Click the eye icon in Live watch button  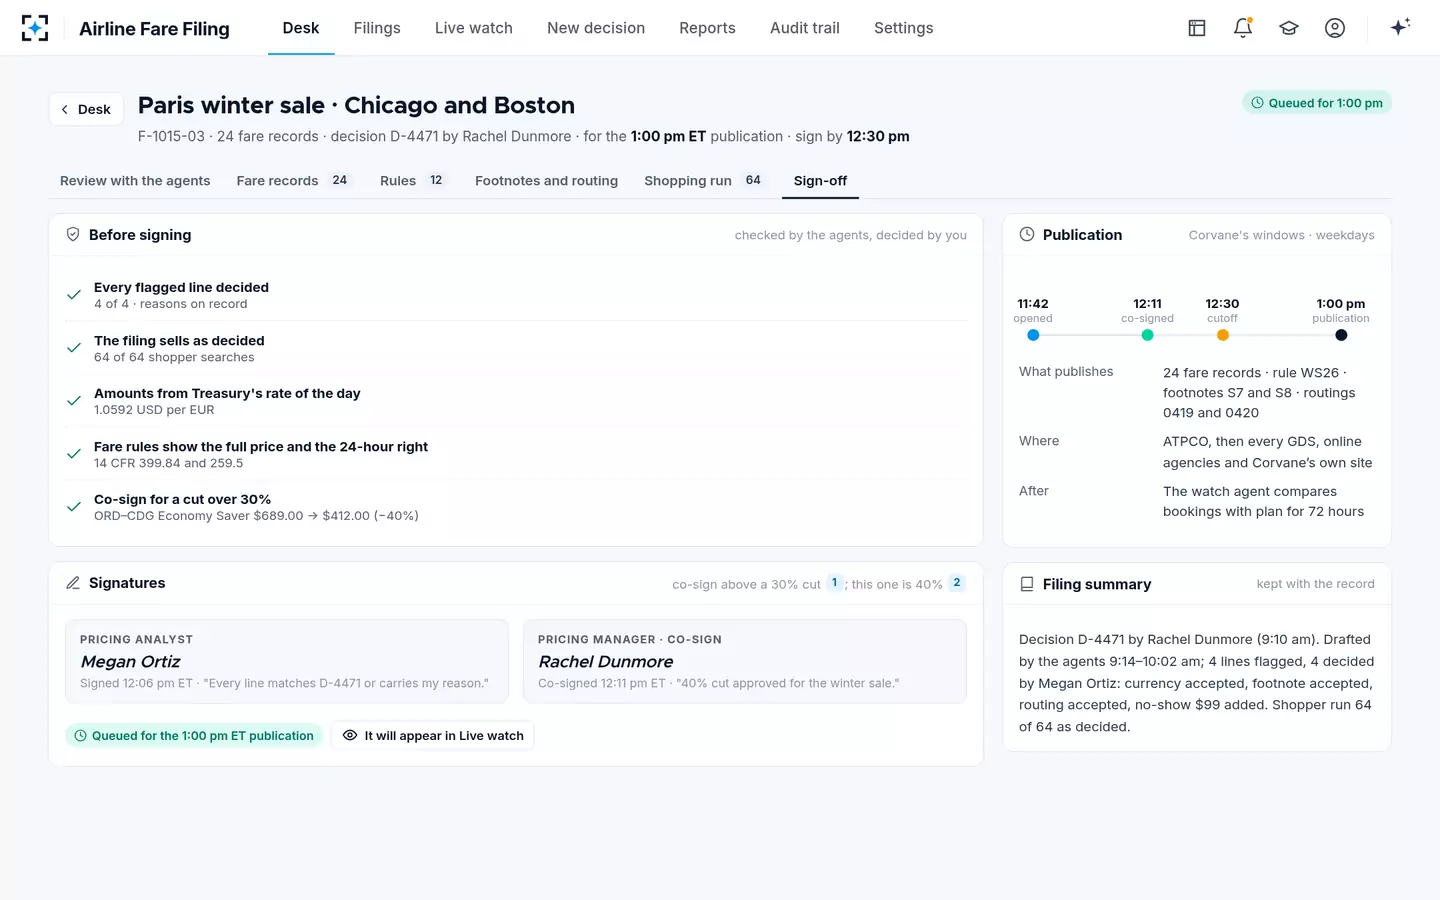350,735
